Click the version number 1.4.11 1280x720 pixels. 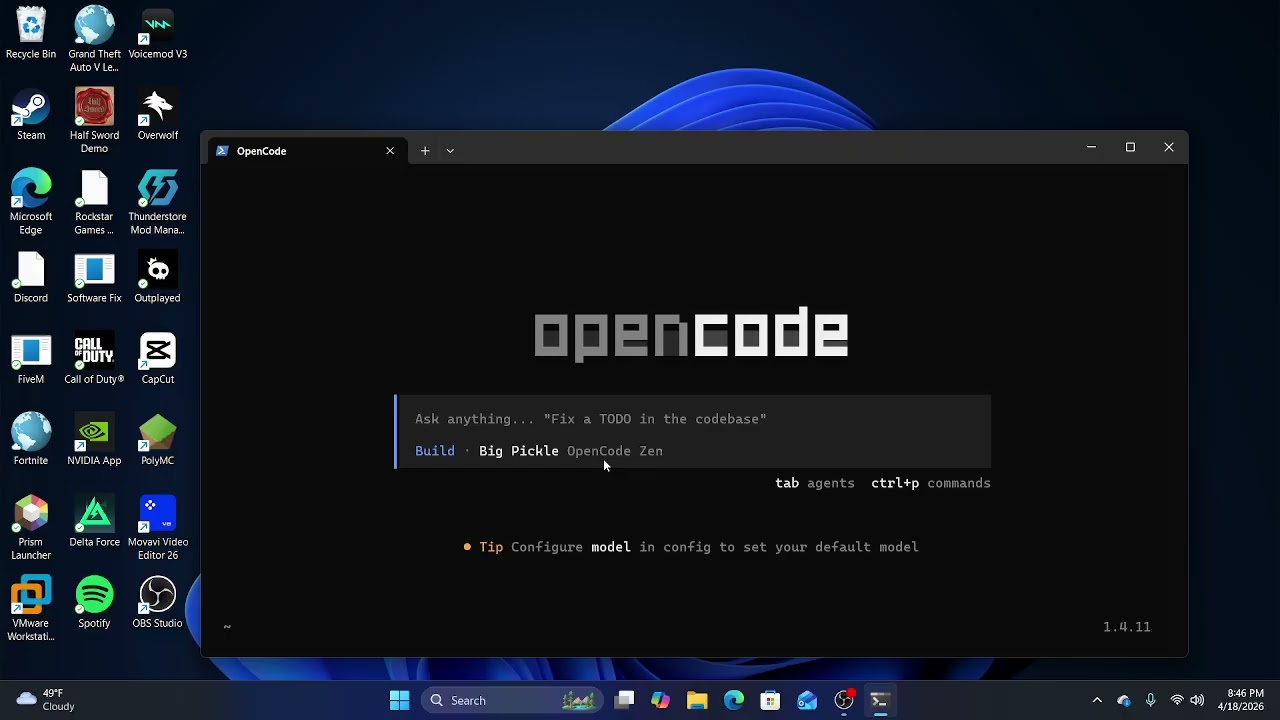(x=1127, y=627)
